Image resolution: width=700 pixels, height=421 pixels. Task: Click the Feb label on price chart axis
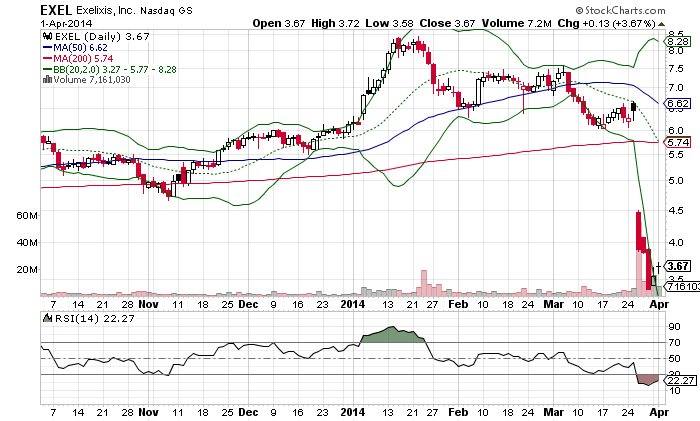[458, 304]
